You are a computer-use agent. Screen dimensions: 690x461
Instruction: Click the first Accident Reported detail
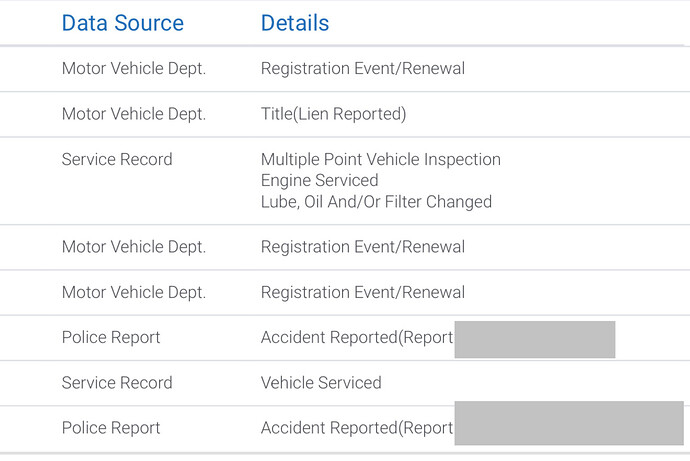[x=357, y=337]
